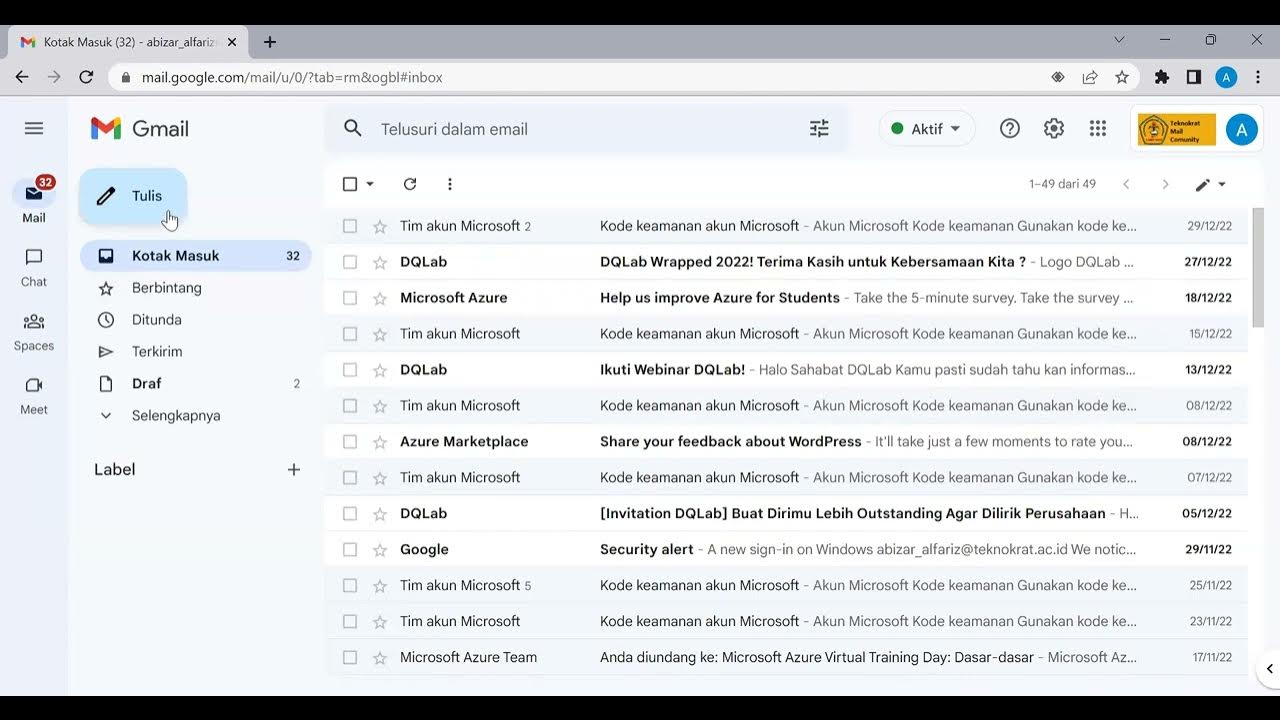1280x720 pixels.
Task: Open new browser tab plus button
Action: click(269, 42)
